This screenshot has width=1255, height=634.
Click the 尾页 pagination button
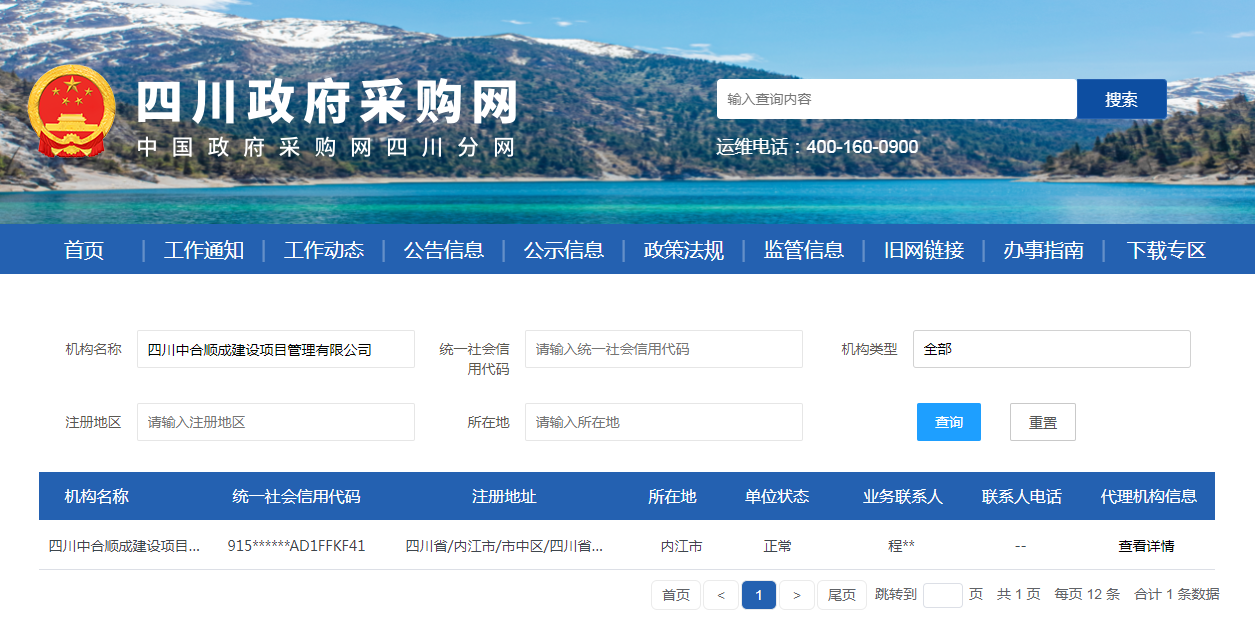(842, 595)
